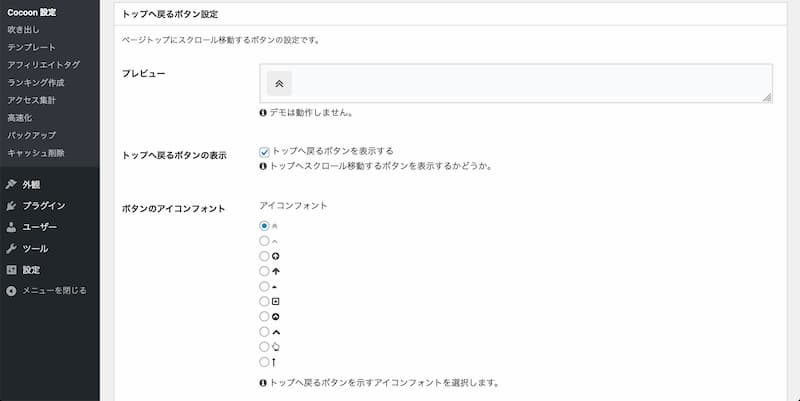Image resolution: width=800 pixels, height=401 pixels.
Task: Select the long thin arrow-up radio
Action: [264, 362]
